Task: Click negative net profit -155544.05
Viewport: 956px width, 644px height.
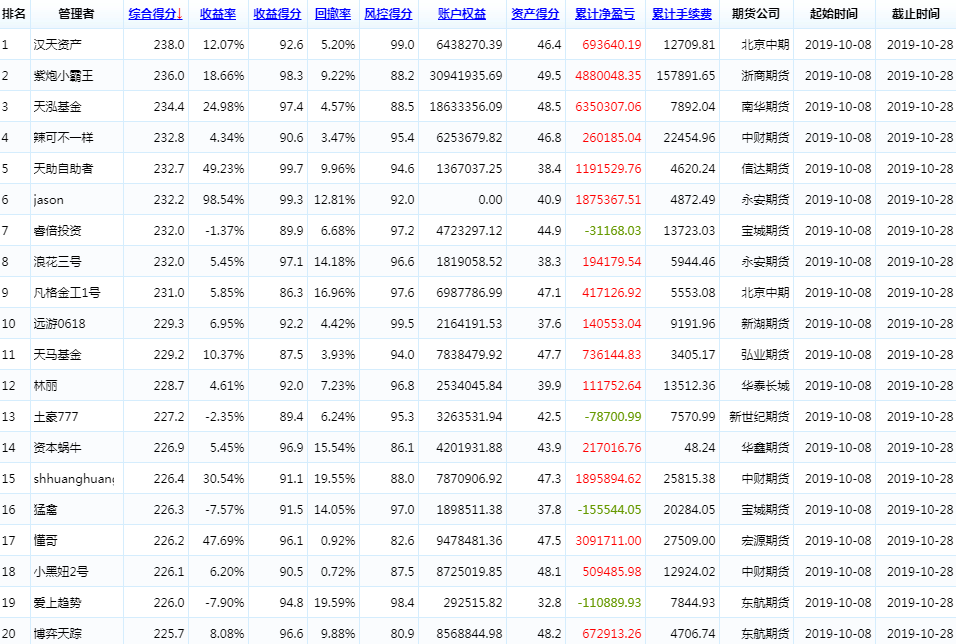Action: tap(609, 510)
